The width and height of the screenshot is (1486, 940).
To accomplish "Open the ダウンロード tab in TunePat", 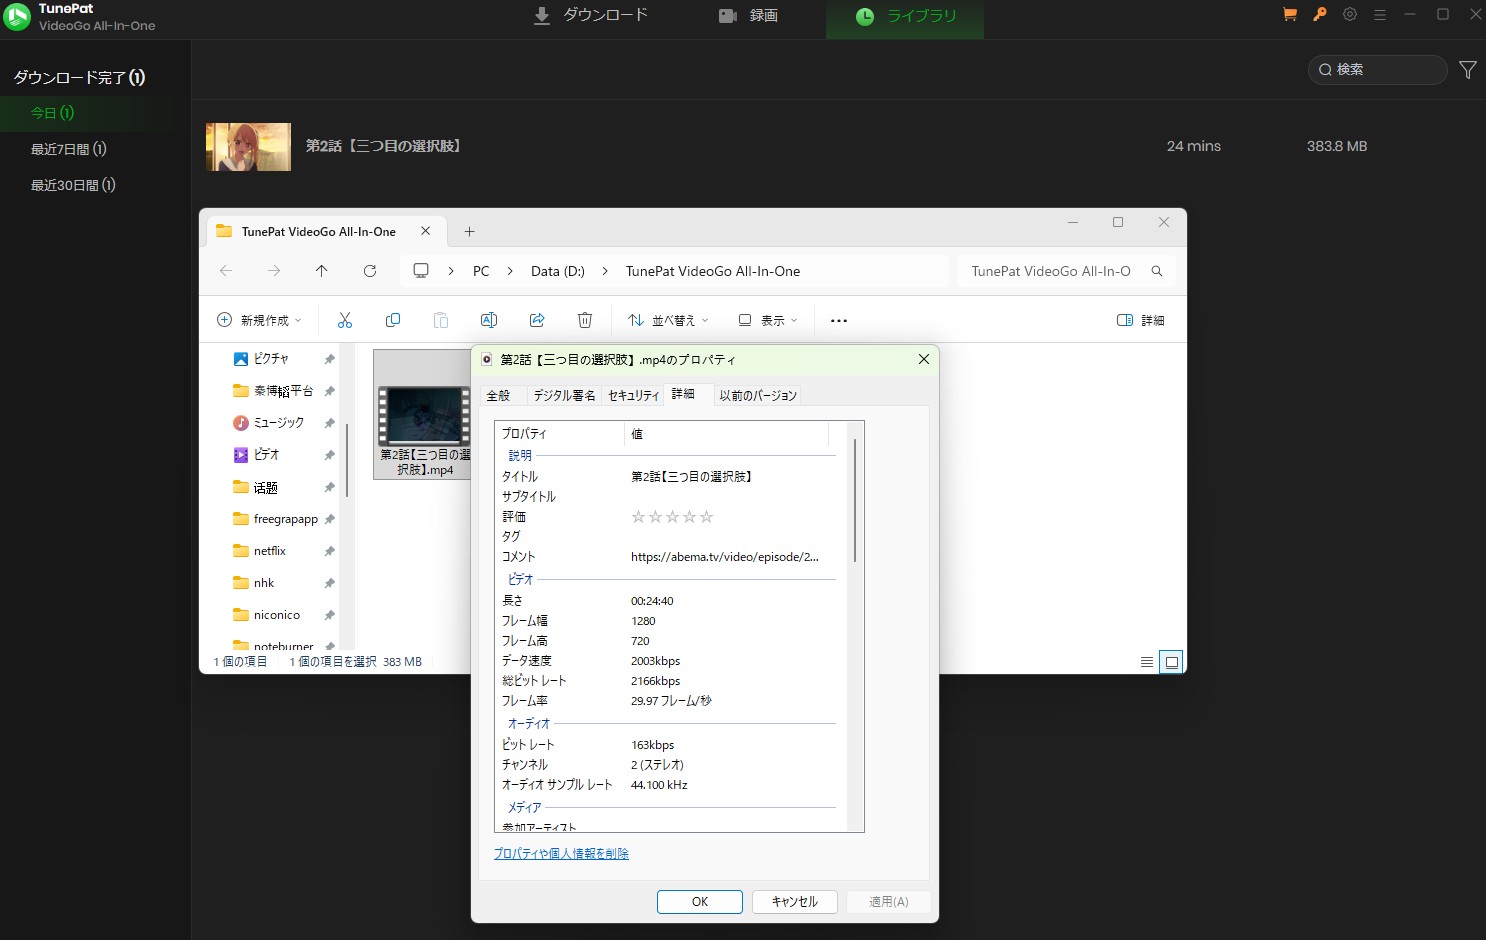I will click(x=591, y=16).
